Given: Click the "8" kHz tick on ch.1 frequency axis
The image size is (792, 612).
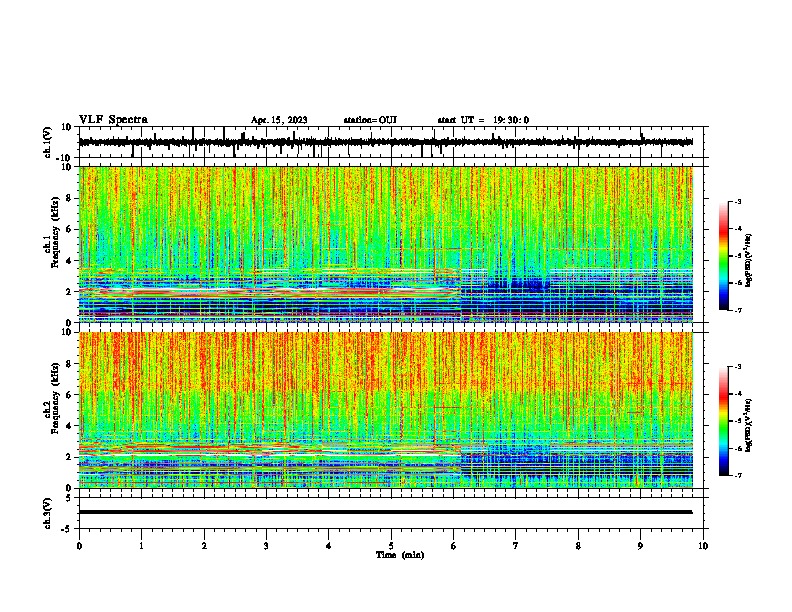Looking at the screenshot, I should (x=69, y=198).
